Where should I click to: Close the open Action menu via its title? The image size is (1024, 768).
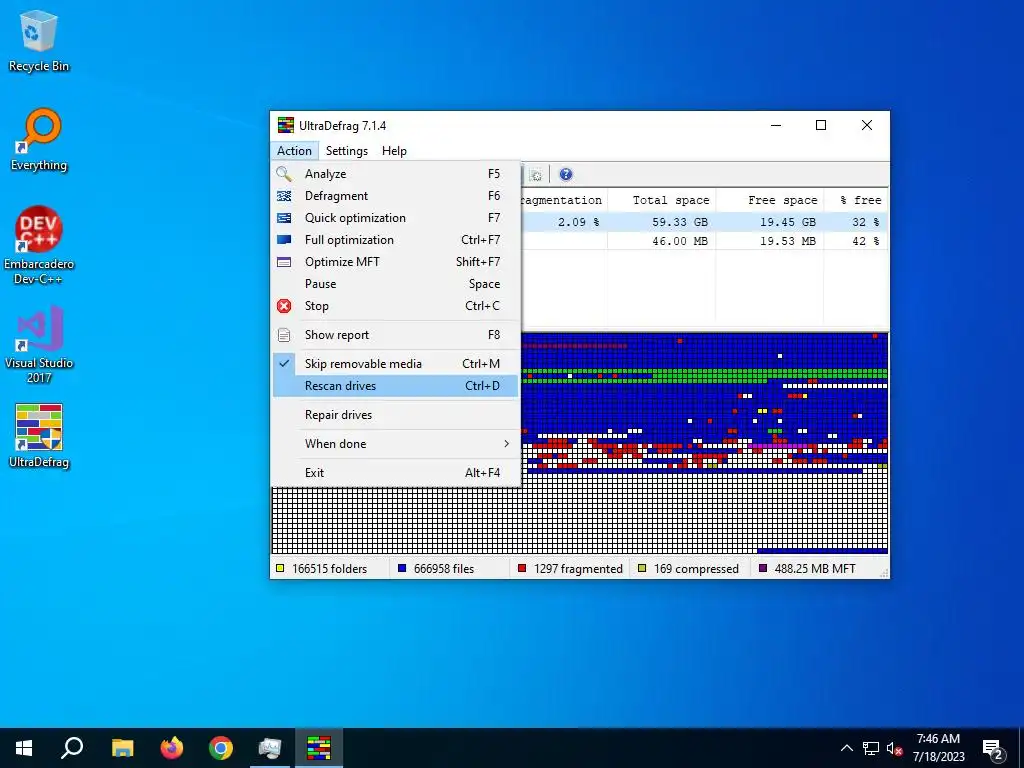coord(294,151)
